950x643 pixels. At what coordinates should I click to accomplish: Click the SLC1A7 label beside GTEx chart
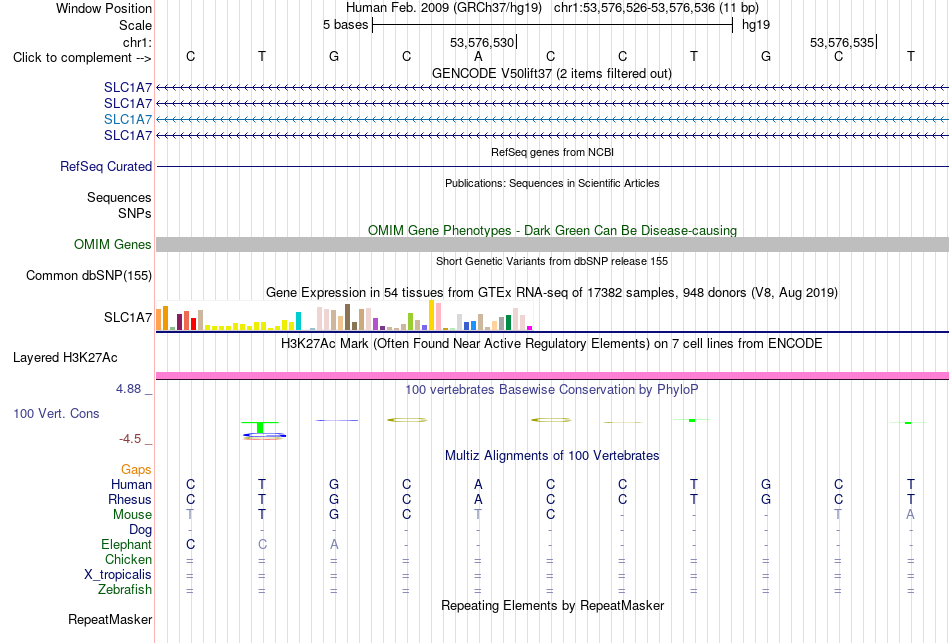point(128,318)
